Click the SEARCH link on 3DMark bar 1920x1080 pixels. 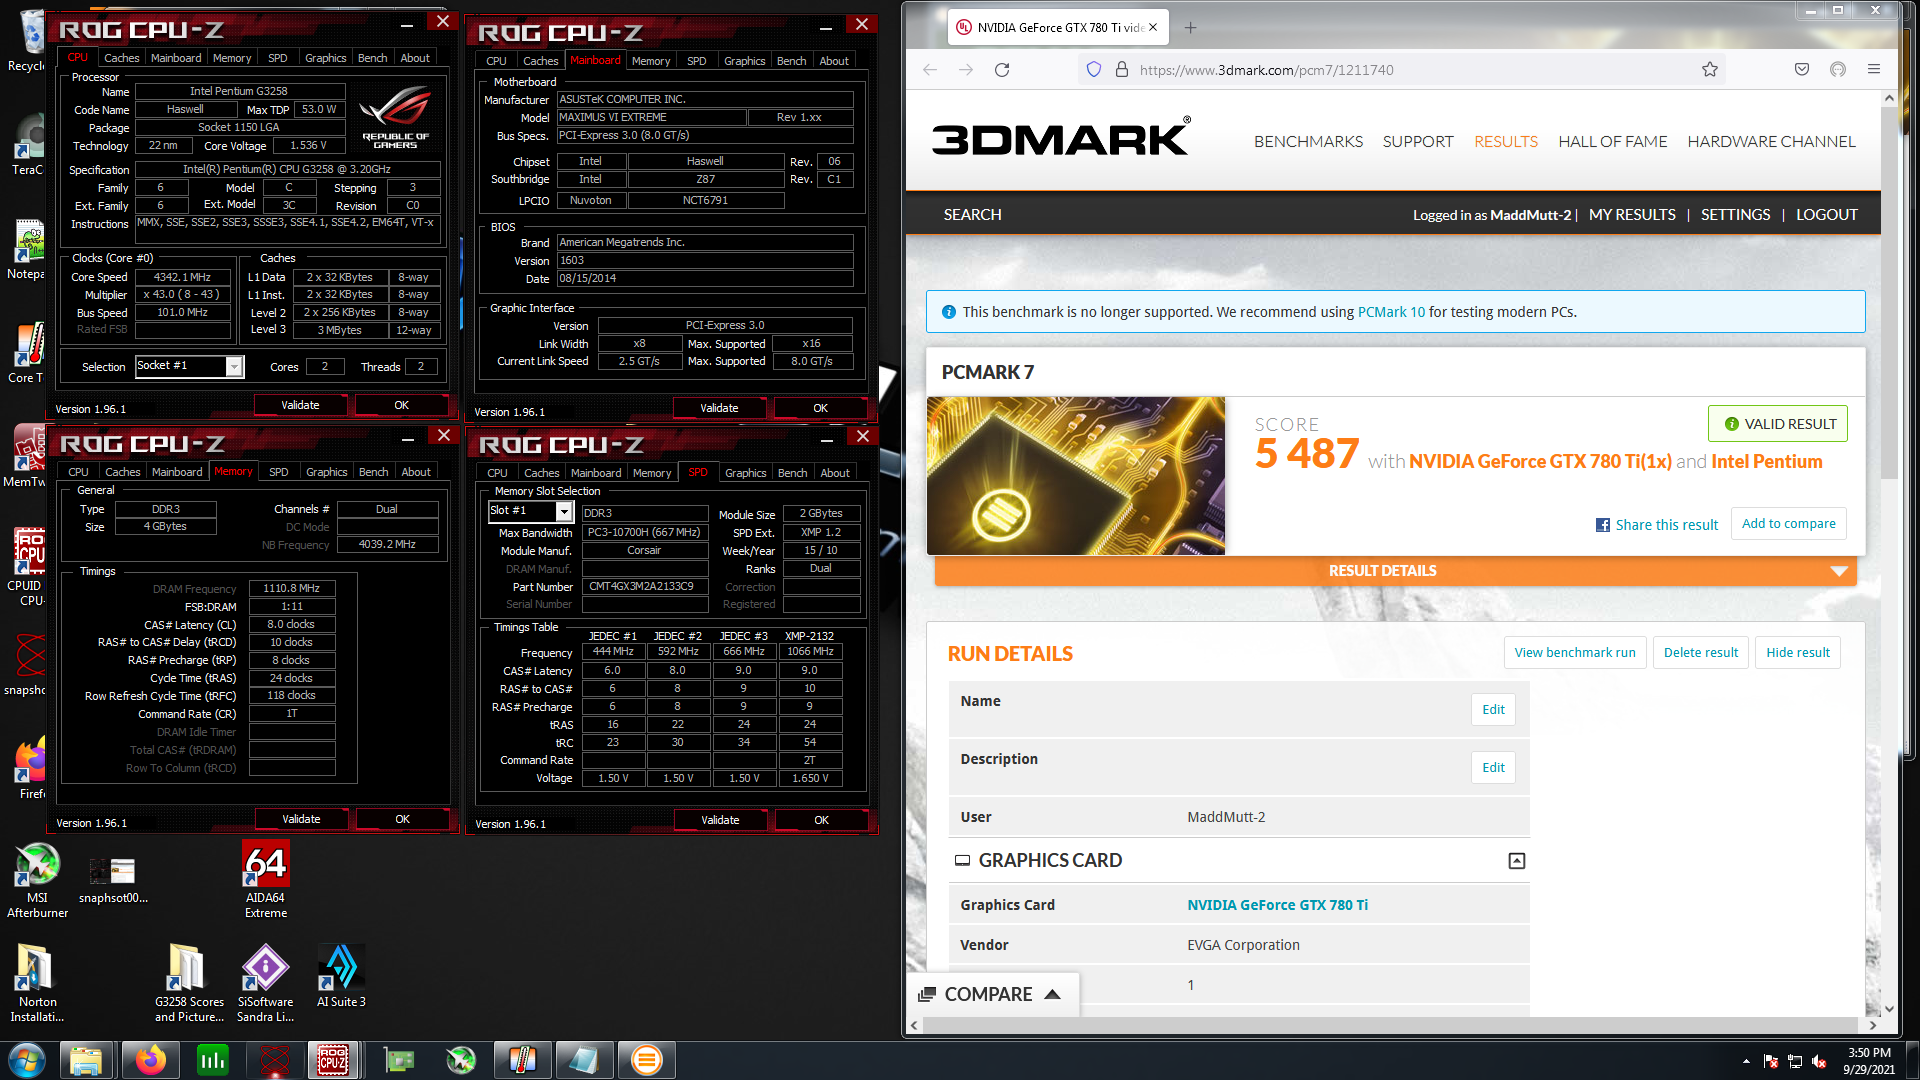[972, 215]
